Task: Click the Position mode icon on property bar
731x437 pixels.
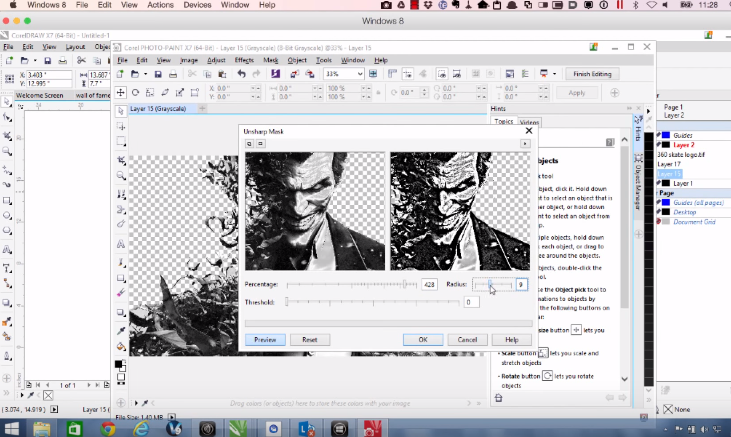Action: pyautogui.click(x=120, y=92)
